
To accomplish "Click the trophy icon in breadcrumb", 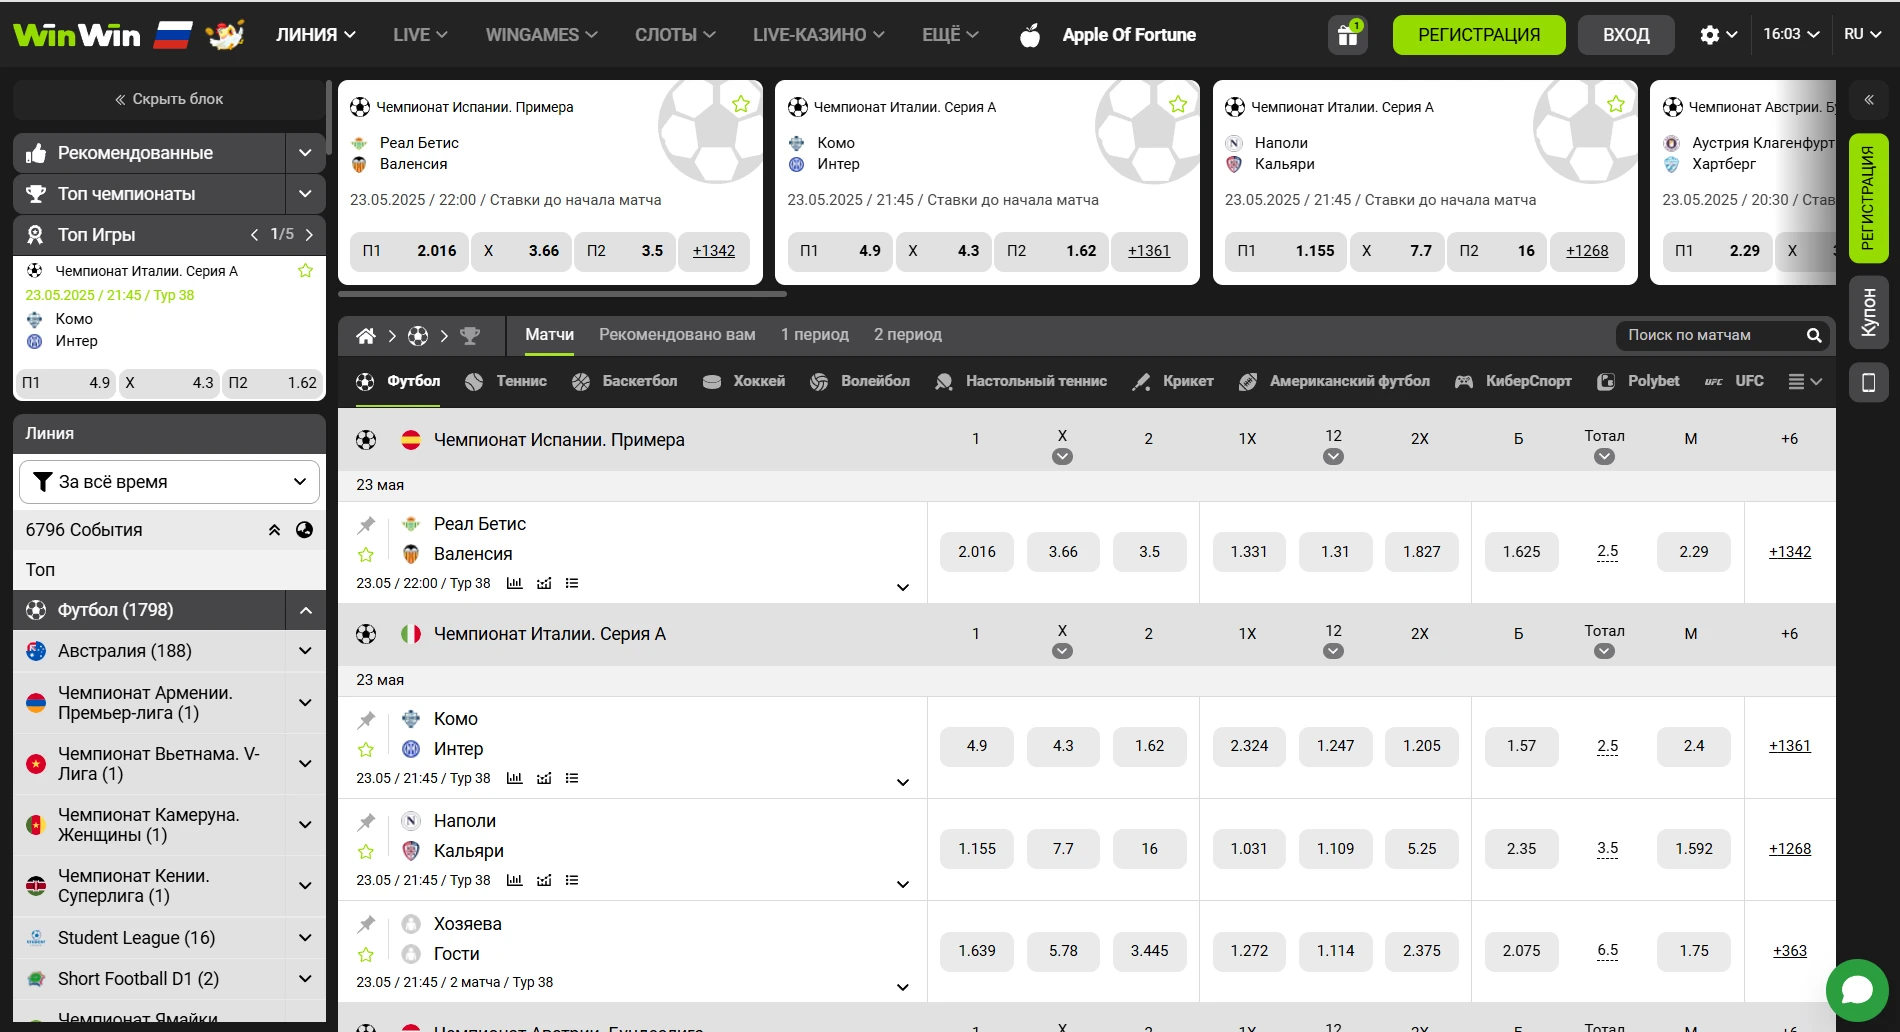I will click(470, 336).
